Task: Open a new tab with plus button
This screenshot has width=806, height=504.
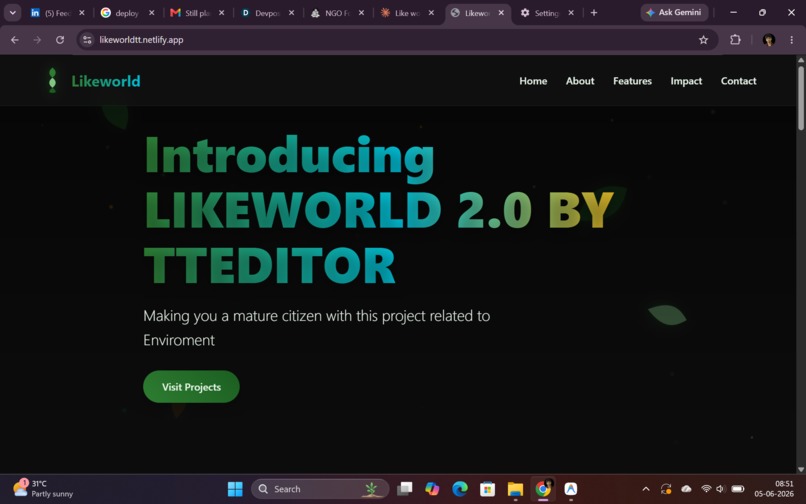Action: (x=594, y=12)
